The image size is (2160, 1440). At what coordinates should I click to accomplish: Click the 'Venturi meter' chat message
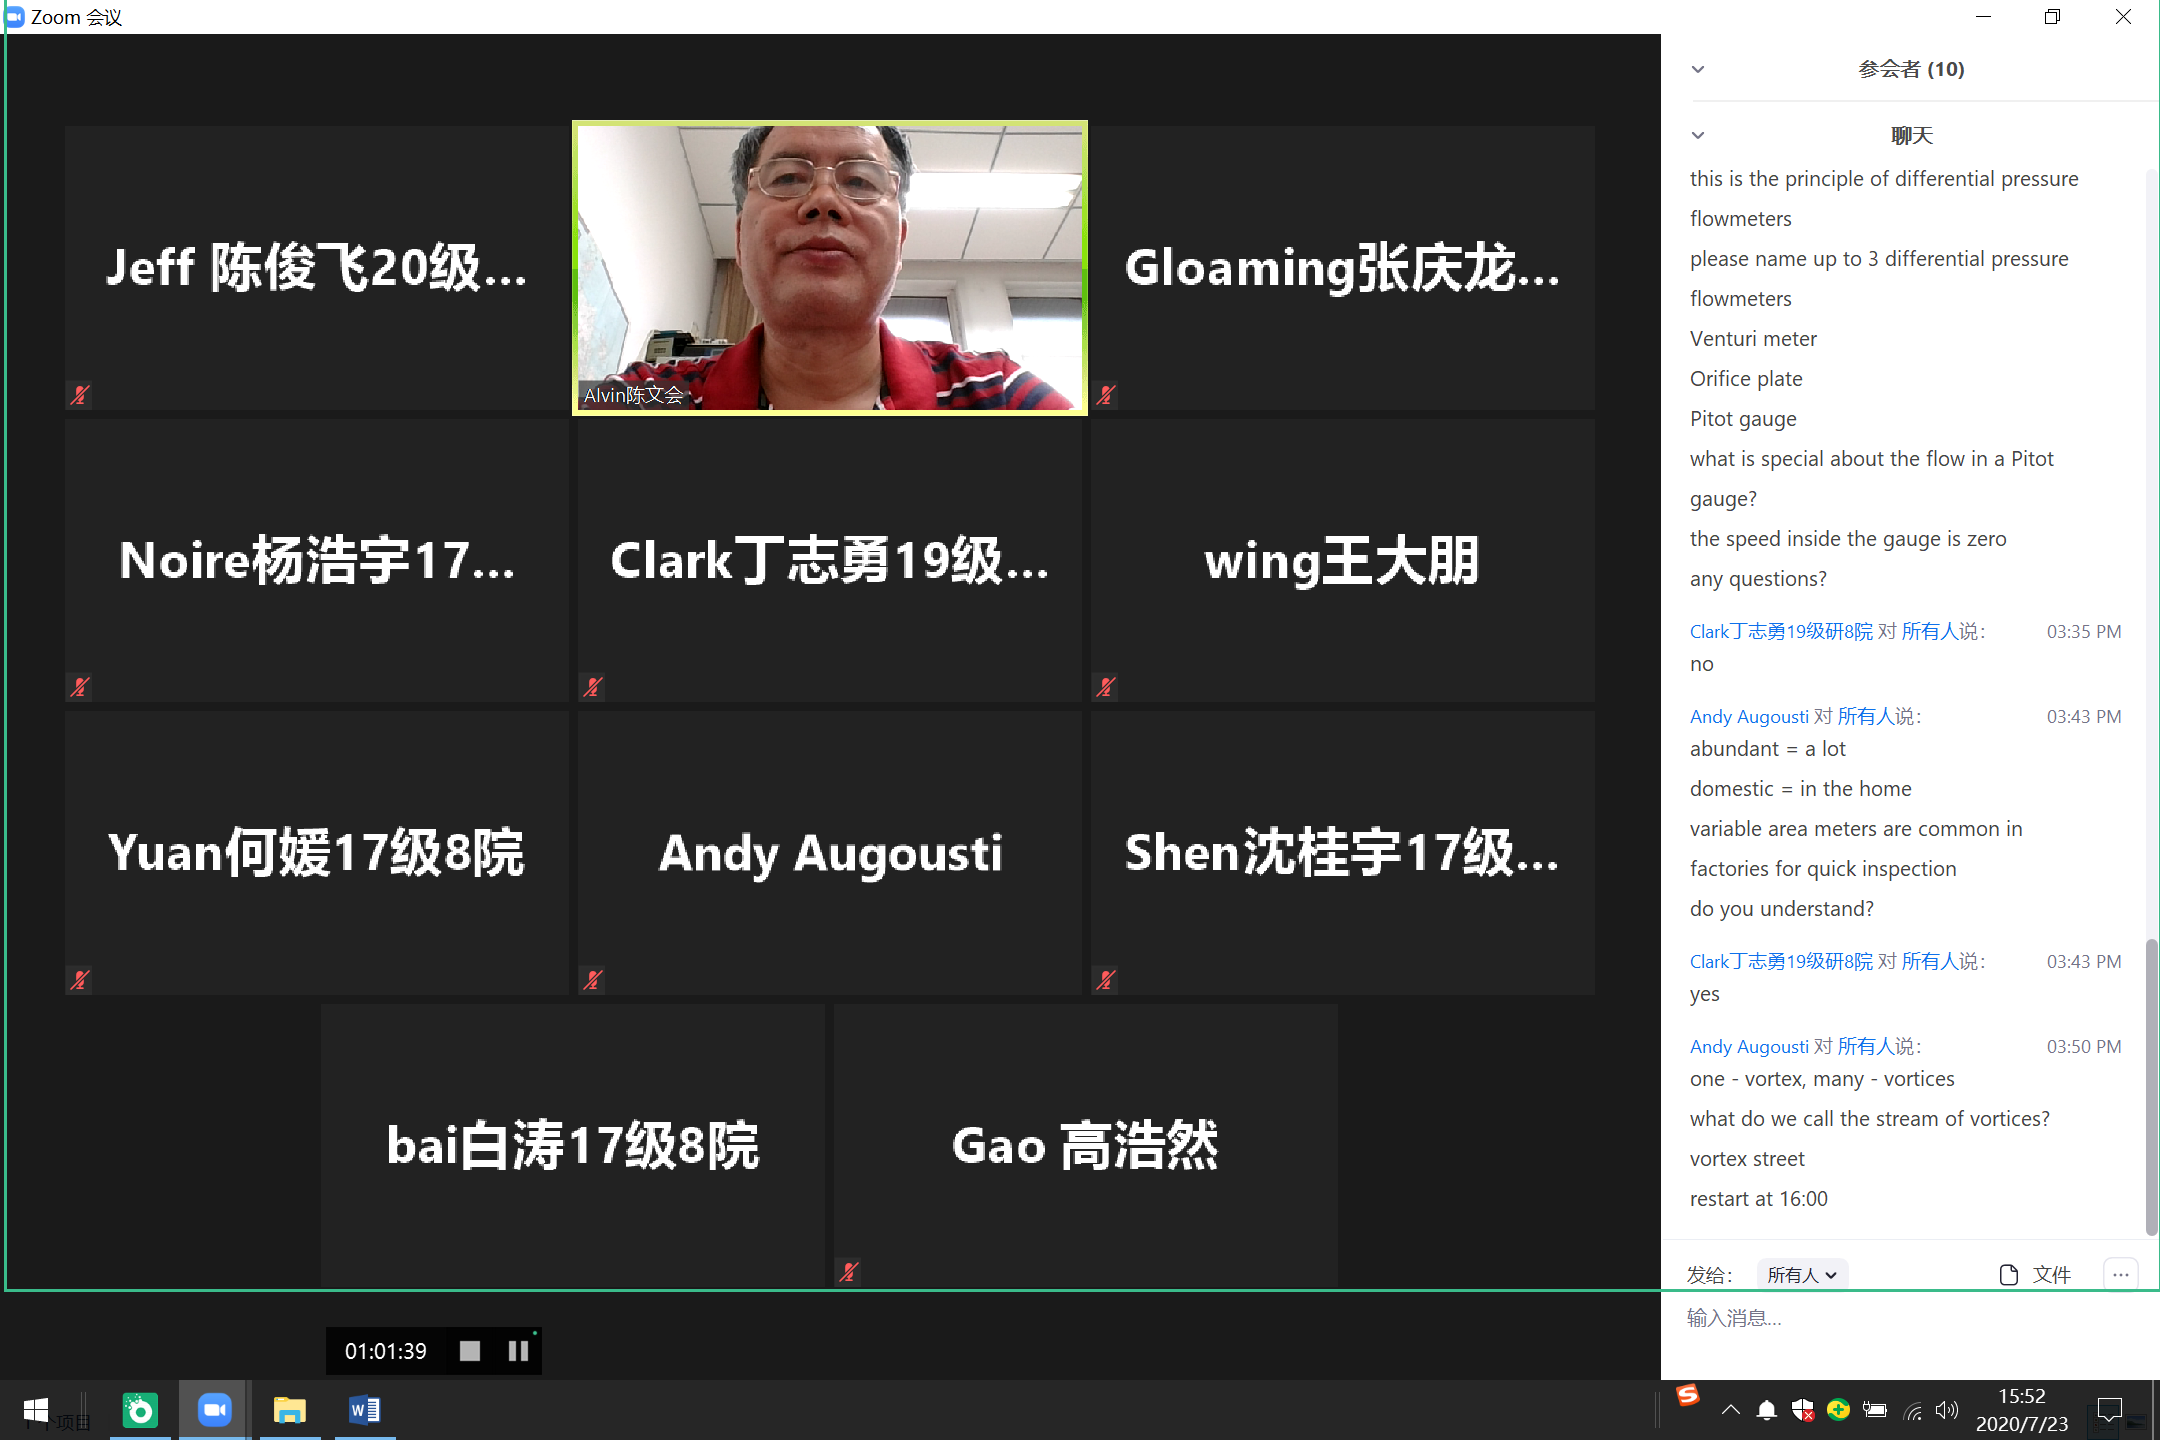[x=1753, y=339]
